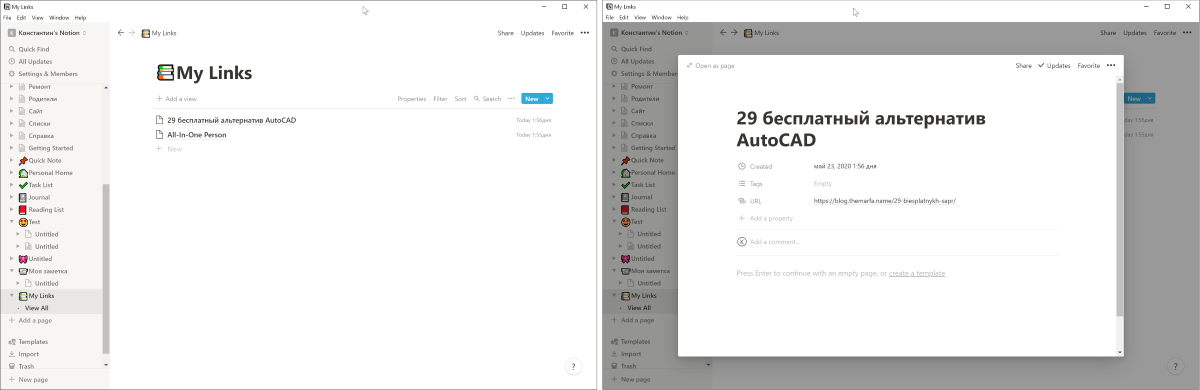Click Reading List icon in left window
Screen dimensions: 1200x390
23,209
